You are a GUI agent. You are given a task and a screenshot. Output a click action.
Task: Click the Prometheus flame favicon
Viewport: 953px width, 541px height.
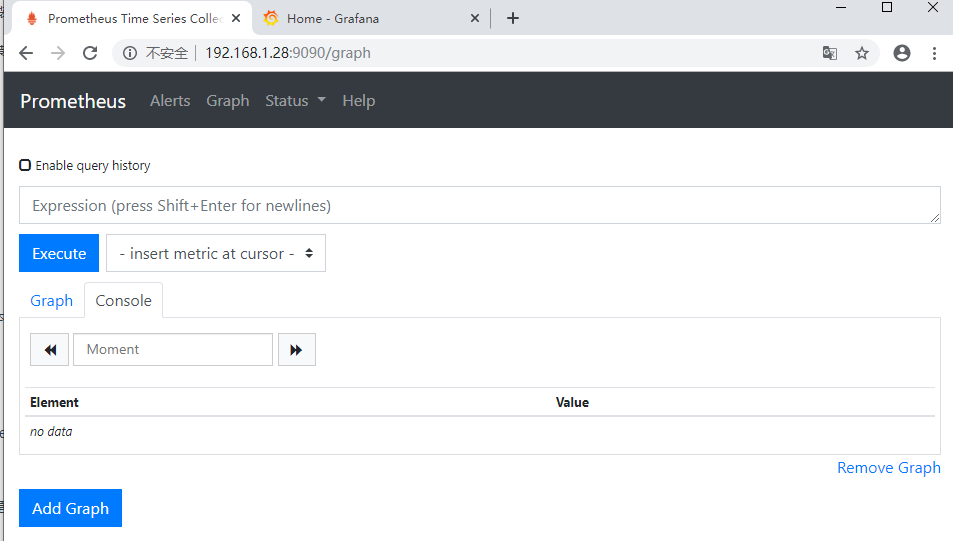click(32, 18)
